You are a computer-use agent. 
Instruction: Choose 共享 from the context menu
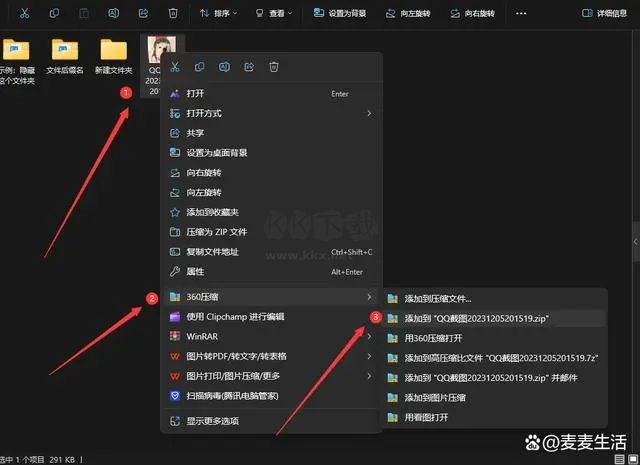pos(271,133)
